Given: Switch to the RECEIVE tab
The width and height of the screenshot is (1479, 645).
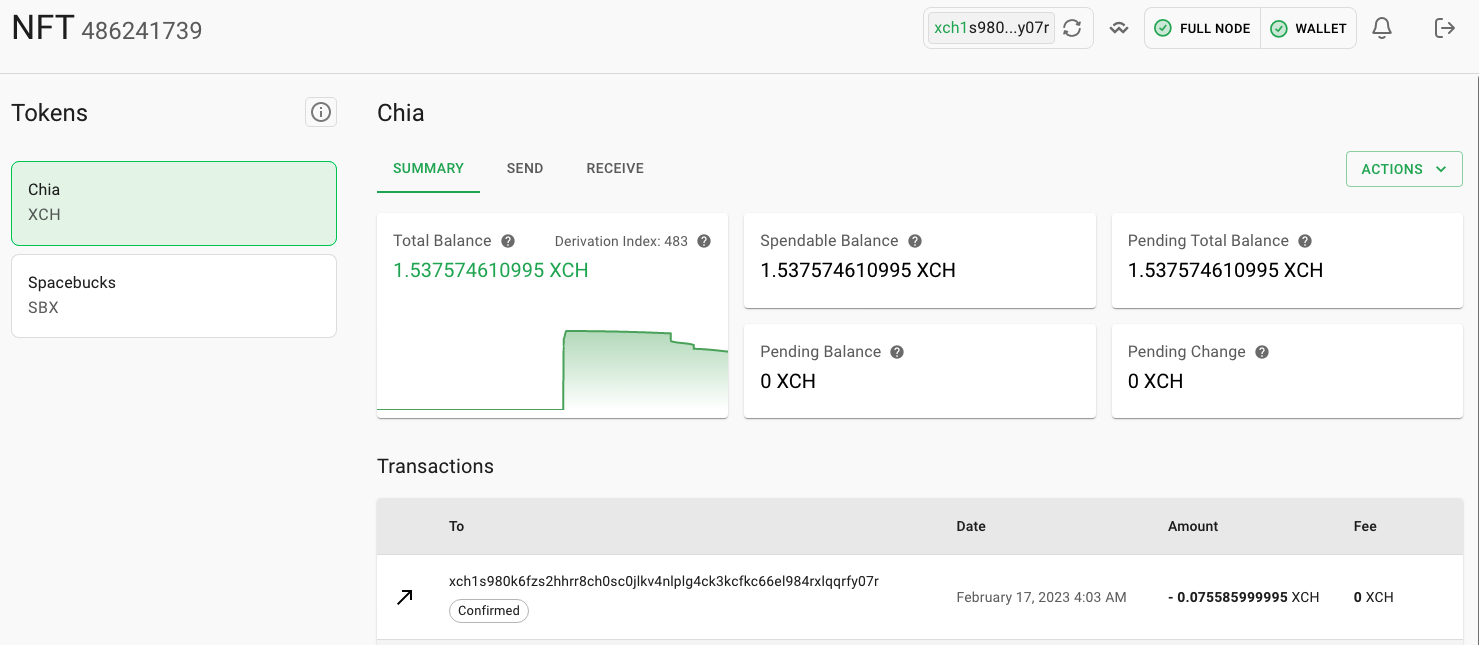Looking at the screenshot, I should 614,168.
